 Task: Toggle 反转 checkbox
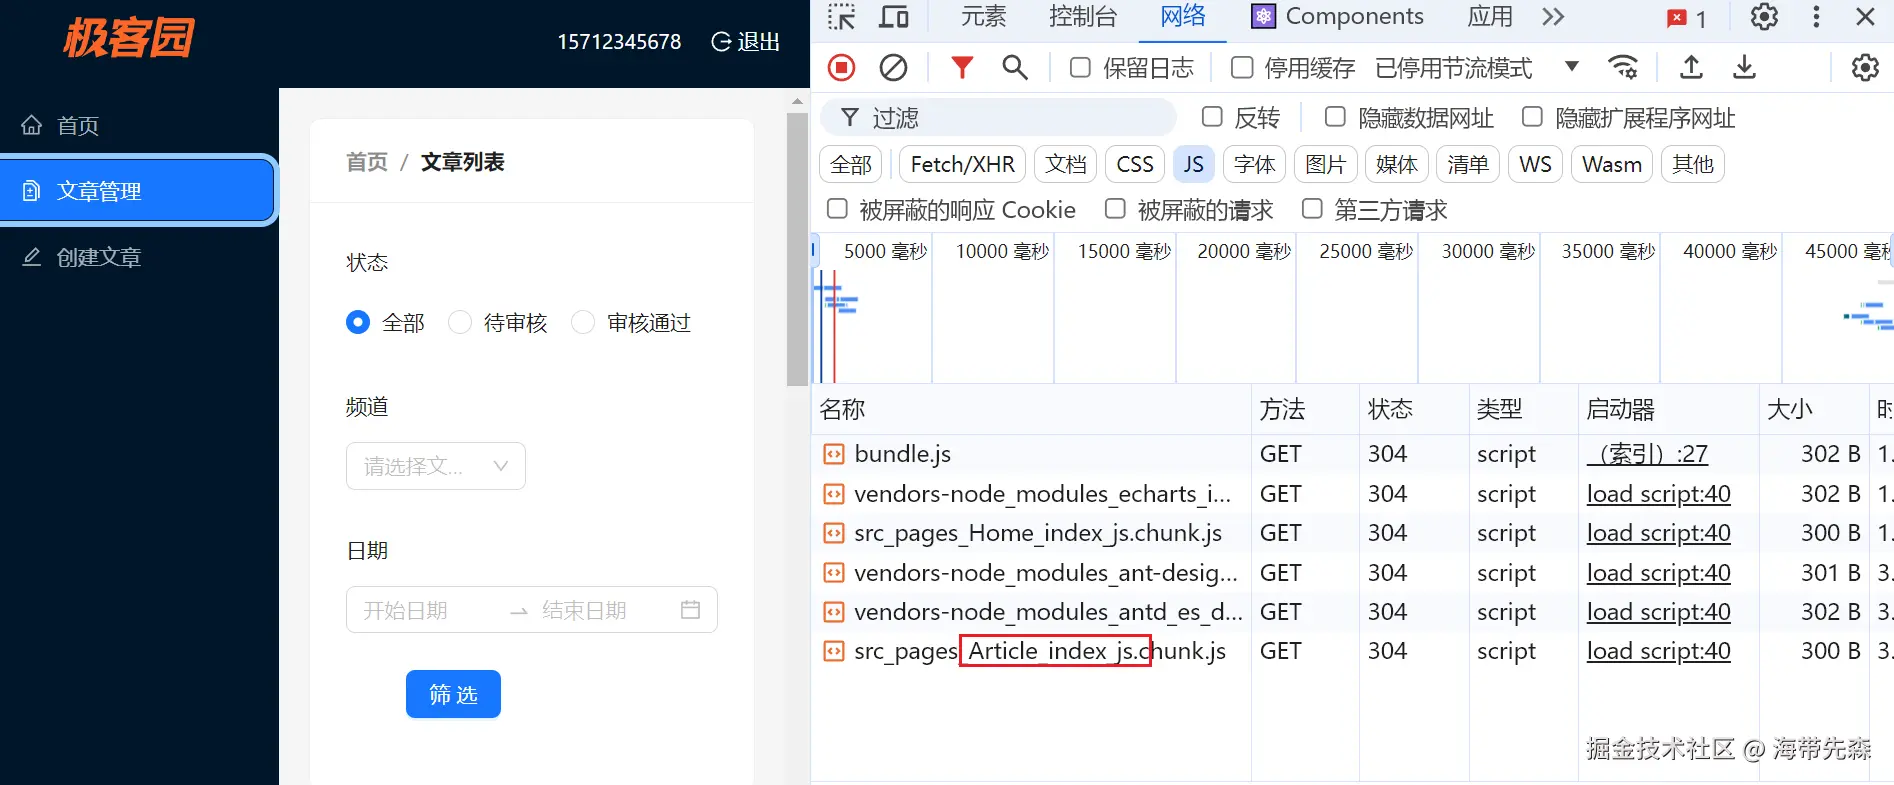[x=1212, y=117]
